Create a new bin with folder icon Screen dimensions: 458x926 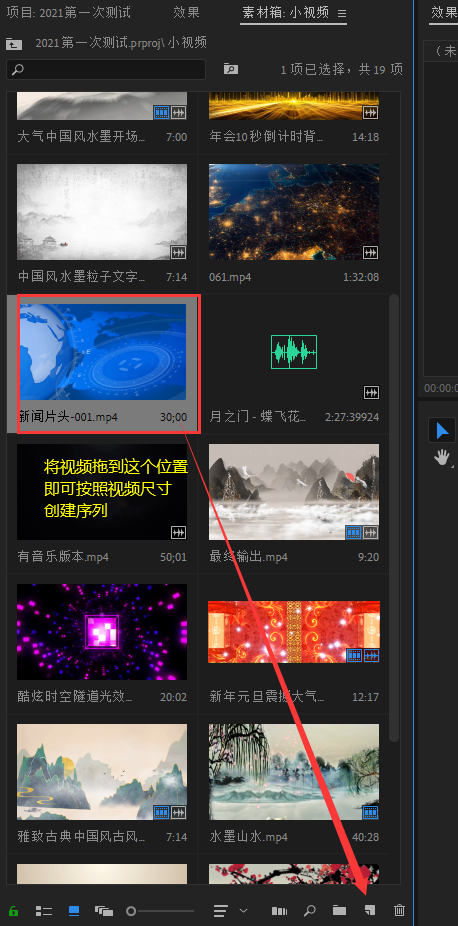coord(339,911)
